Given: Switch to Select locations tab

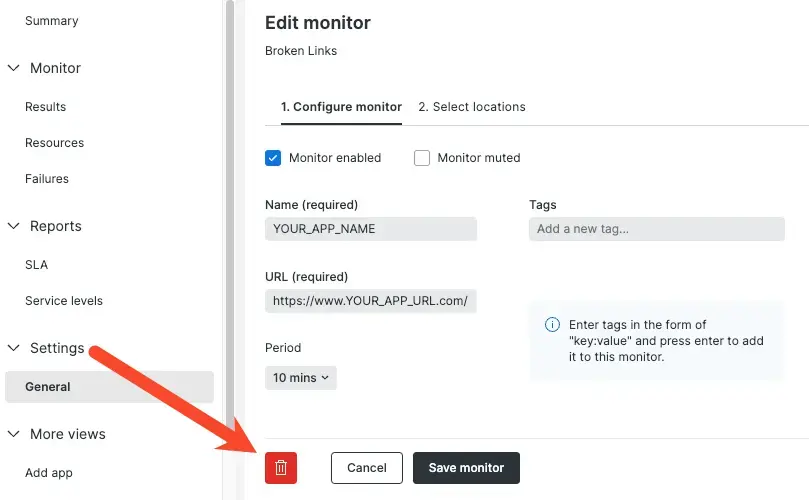Looking at the screenshot, I should pyautogui.click(x=471, y=107).
